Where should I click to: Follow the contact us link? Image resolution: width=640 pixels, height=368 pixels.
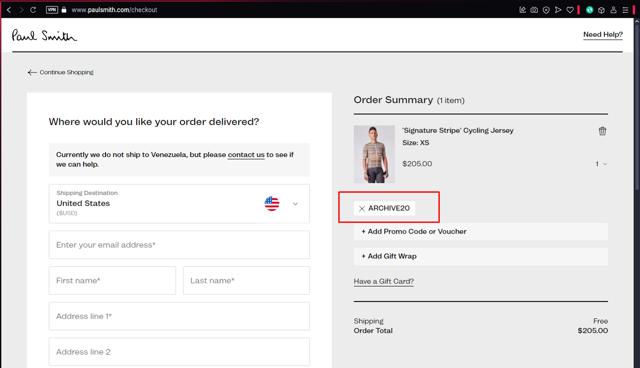pos(246,155)
